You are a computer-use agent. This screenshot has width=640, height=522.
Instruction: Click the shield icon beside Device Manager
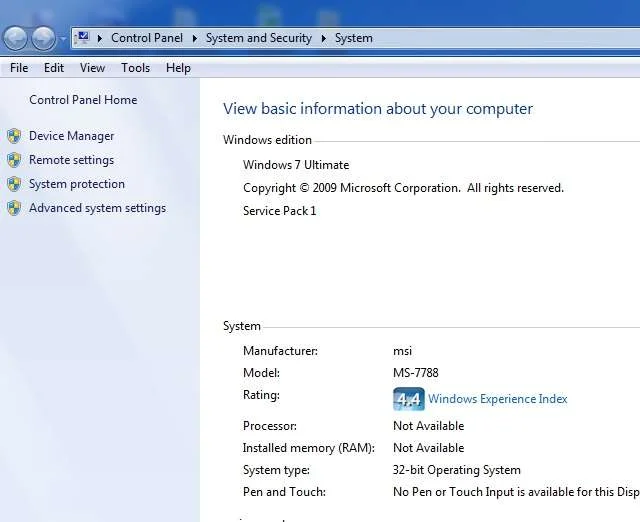coord(14,136)
